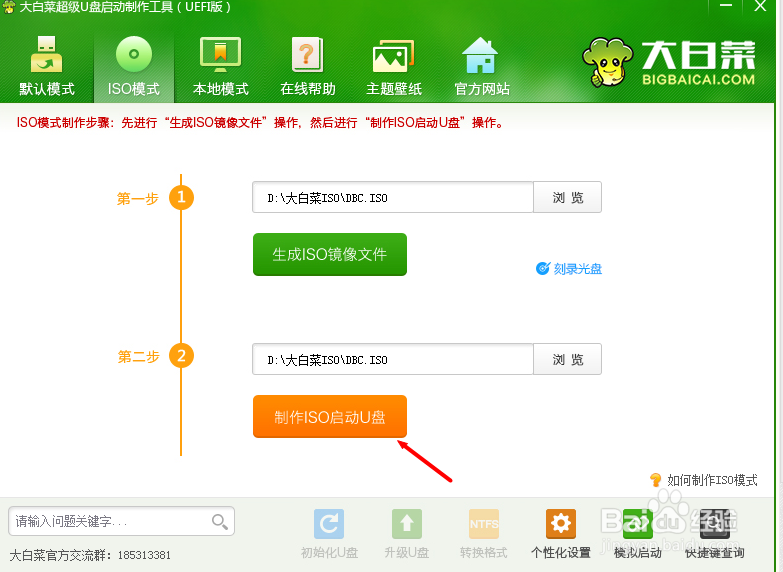Open 如何制作ISO模式 help link
The height and width of the screenshot is (572, 783).
coord(704,480)
